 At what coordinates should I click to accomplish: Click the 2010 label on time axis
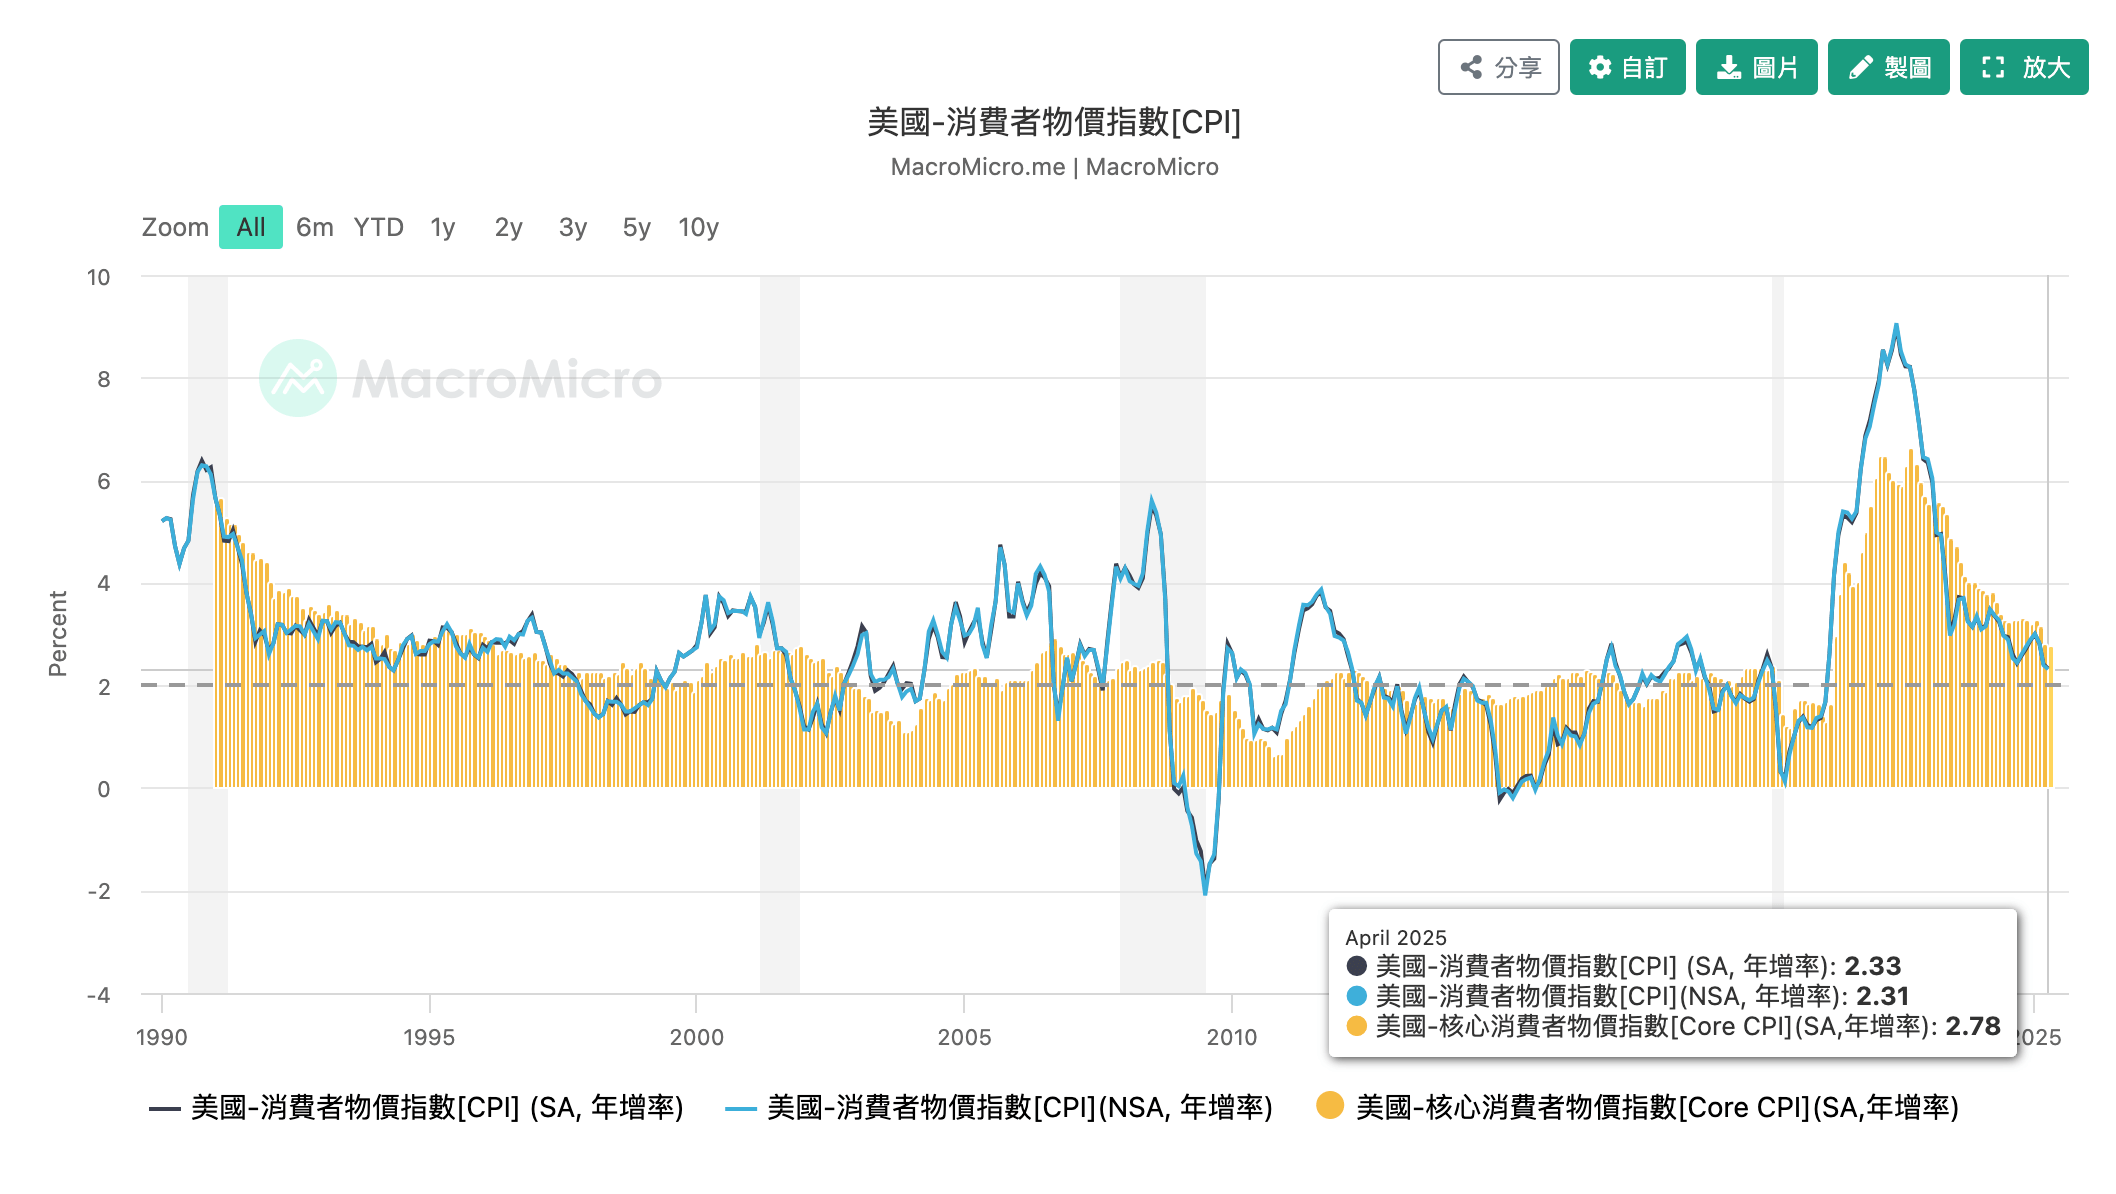tap(1231, 1037)
